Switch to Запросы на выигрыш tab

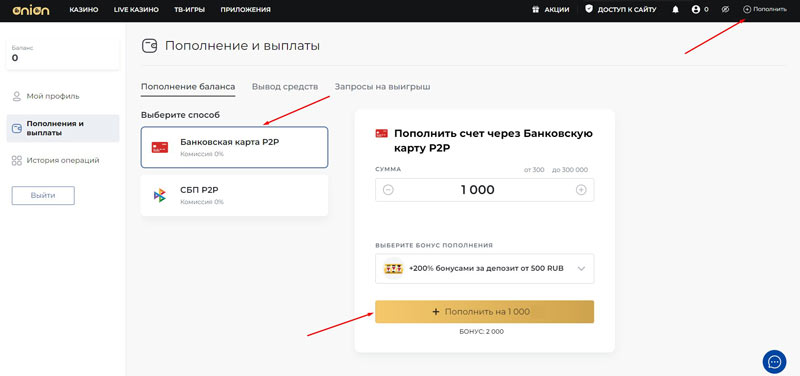382,87
